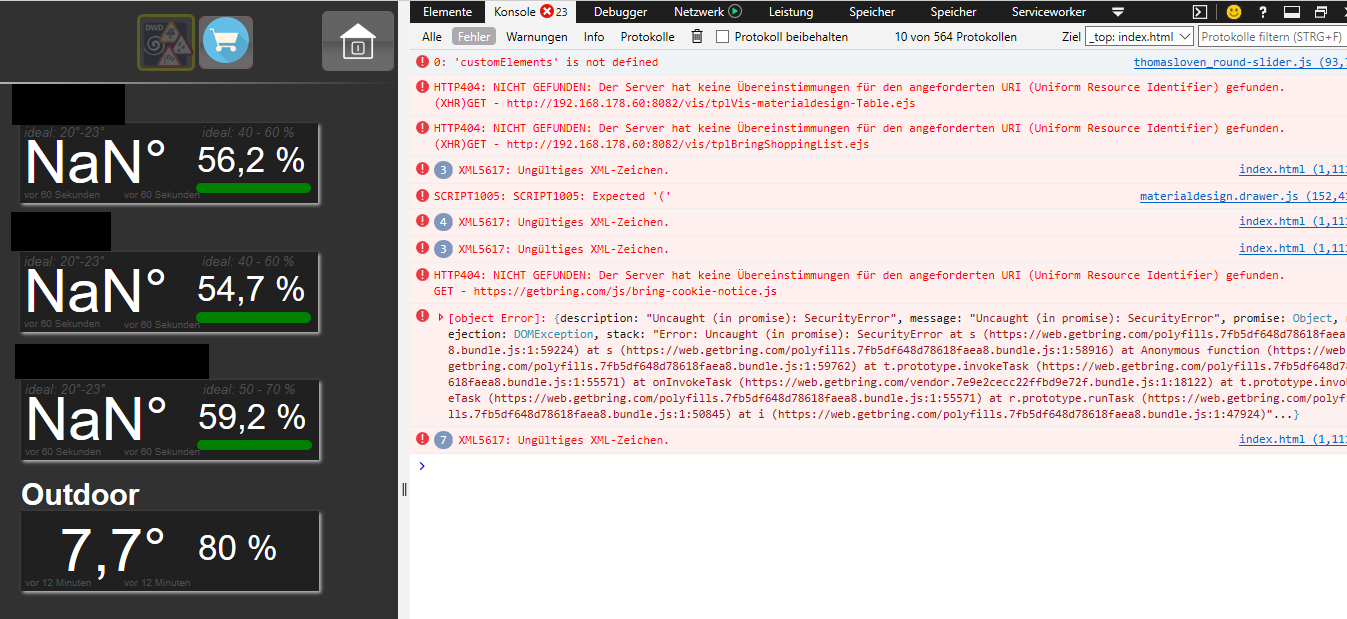Viewport: 1347px width, 619px height.
Task: Open the Ziel _top: index.html dropdown
Action: point(1139,36)
